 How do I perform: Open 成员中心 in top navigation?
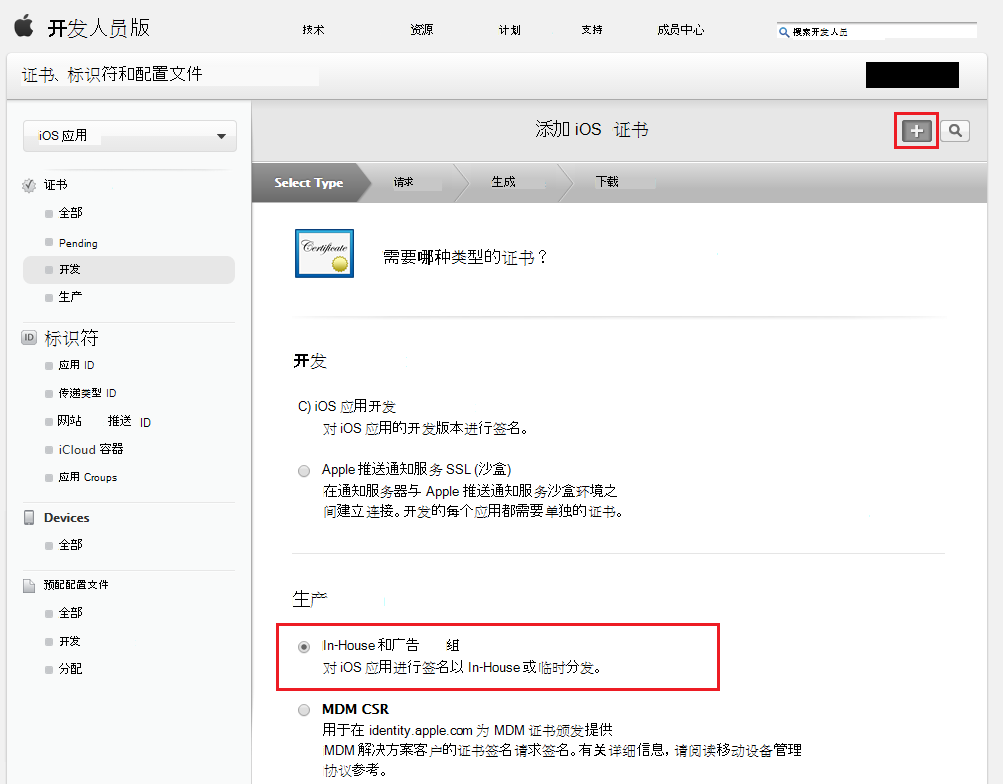pos(681,29)
